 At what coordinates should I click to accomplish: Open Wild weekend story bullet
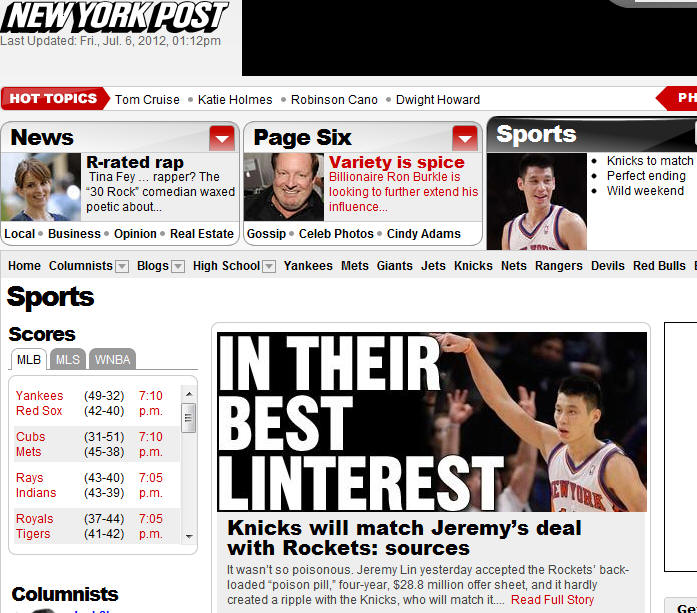pyautogui.click(x=645, y=191)
